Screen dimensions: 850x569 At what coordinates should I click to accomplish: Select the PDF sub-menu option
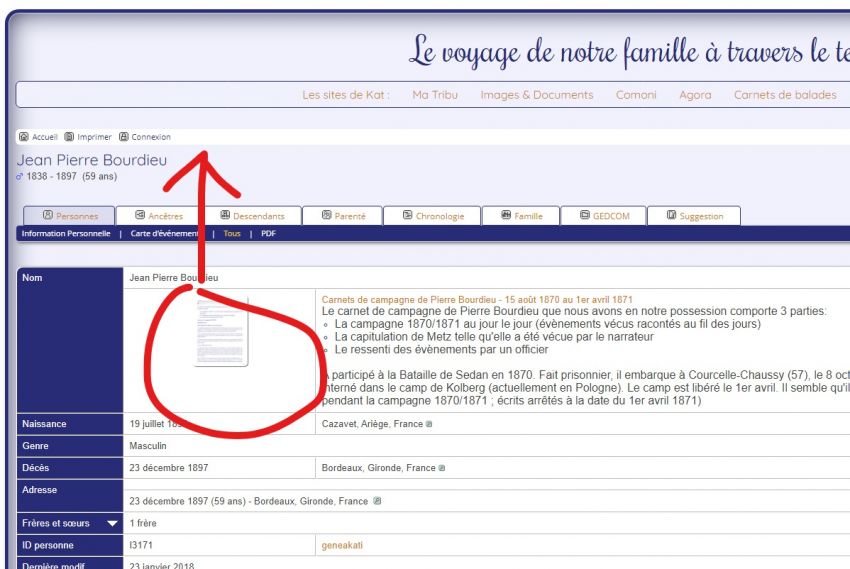[x=268, y=233]
